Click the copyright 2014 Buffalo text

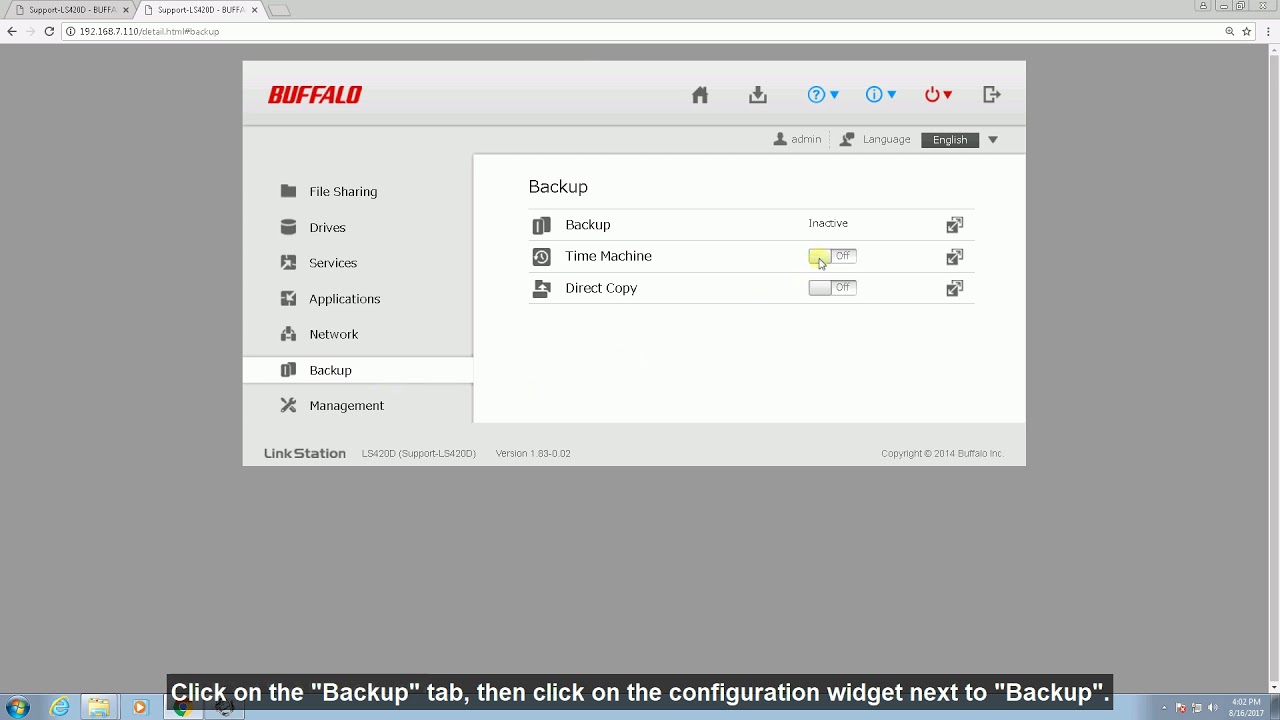point(942,454)
